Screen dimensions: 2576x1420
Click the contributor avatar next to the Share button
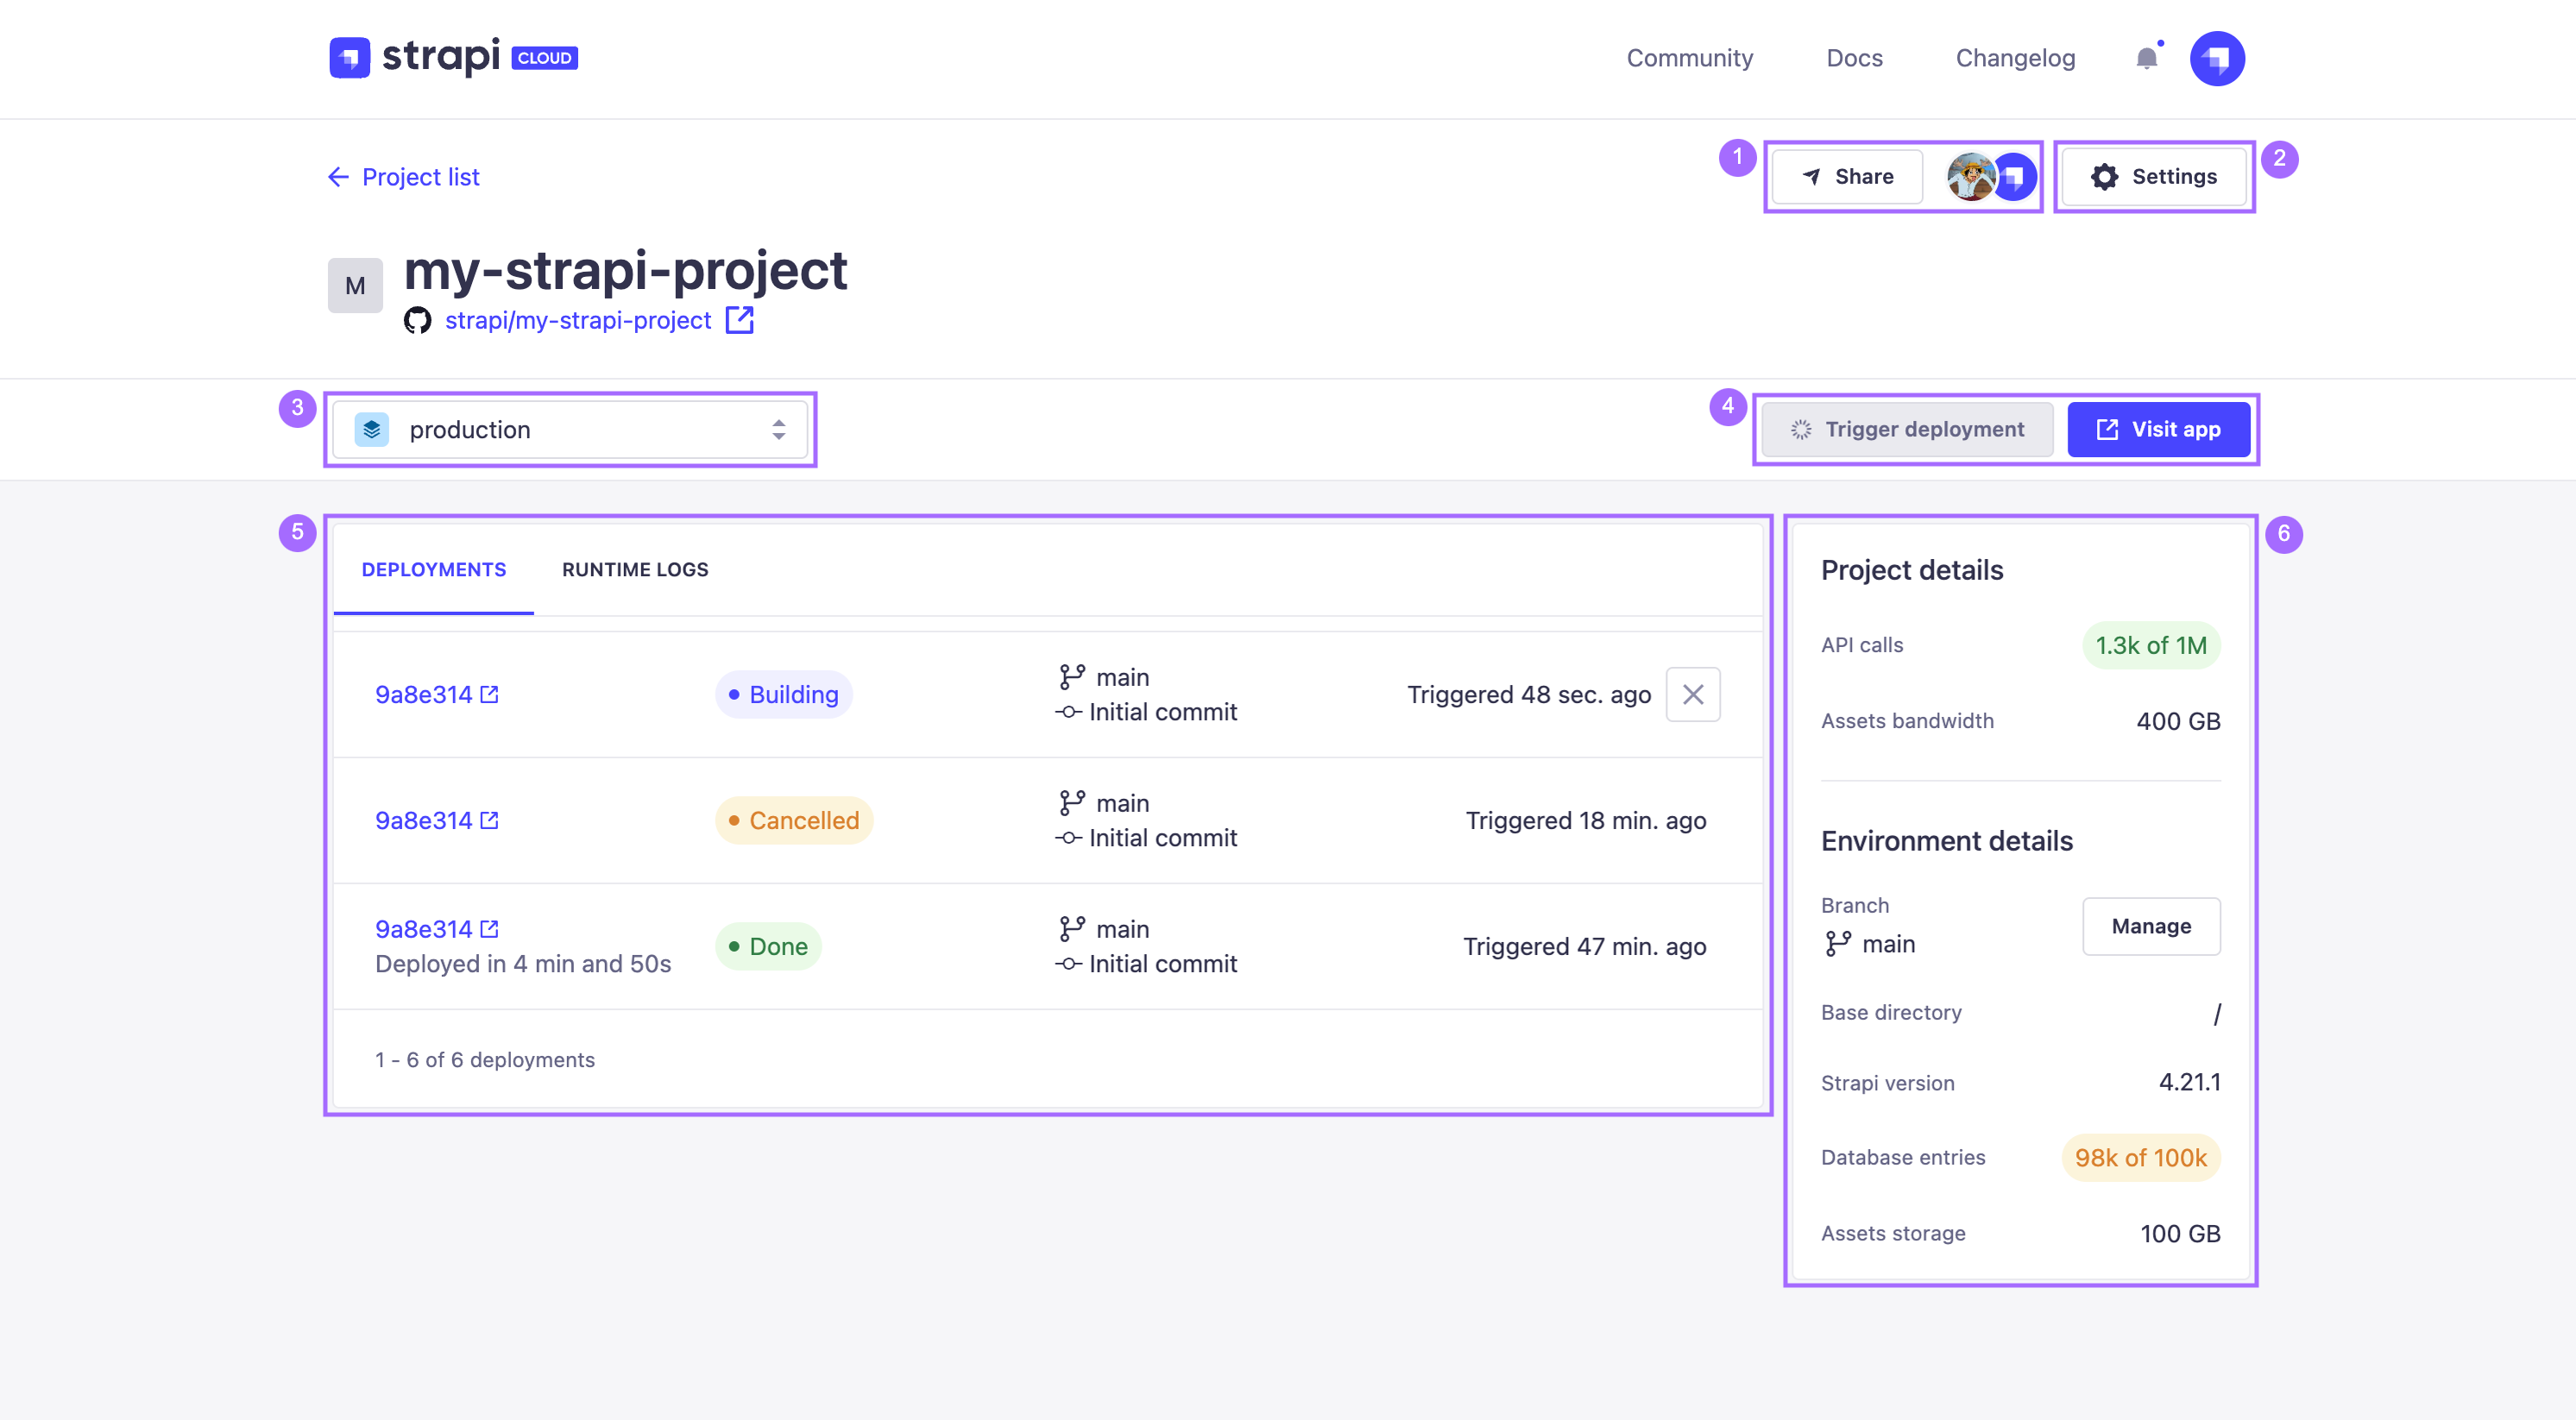pos(1969,177)
